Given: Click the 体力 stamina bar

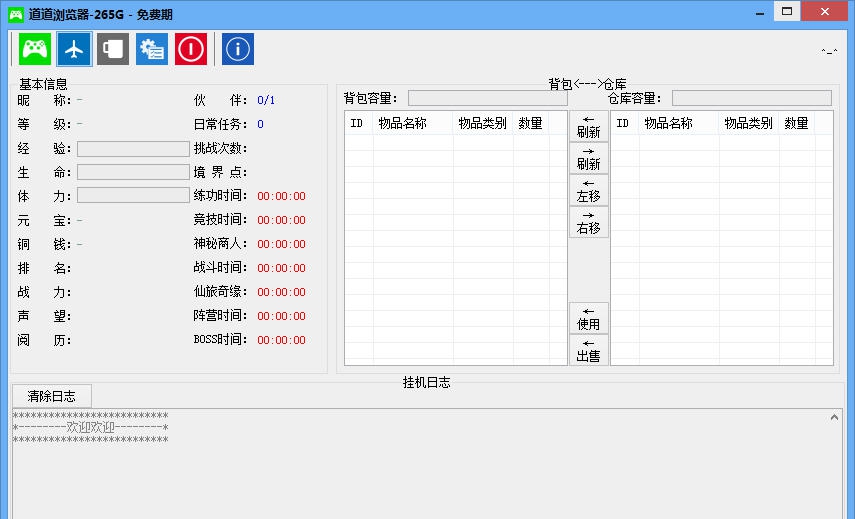Looking at the screenshot, I should (133, 195).
